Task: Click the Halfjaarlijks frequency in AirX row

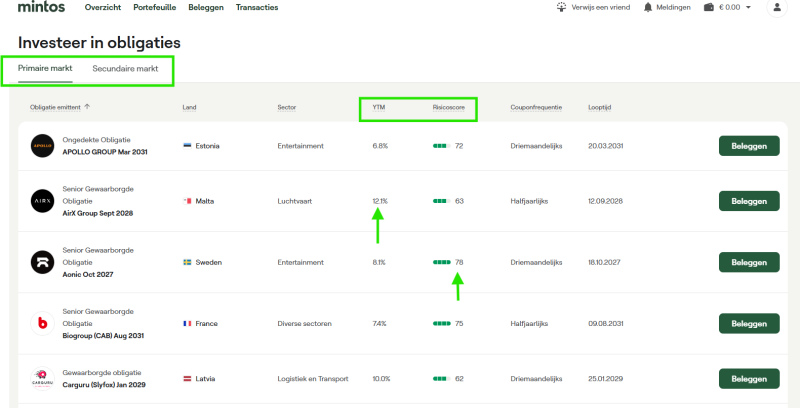Action: coord(529,201)
